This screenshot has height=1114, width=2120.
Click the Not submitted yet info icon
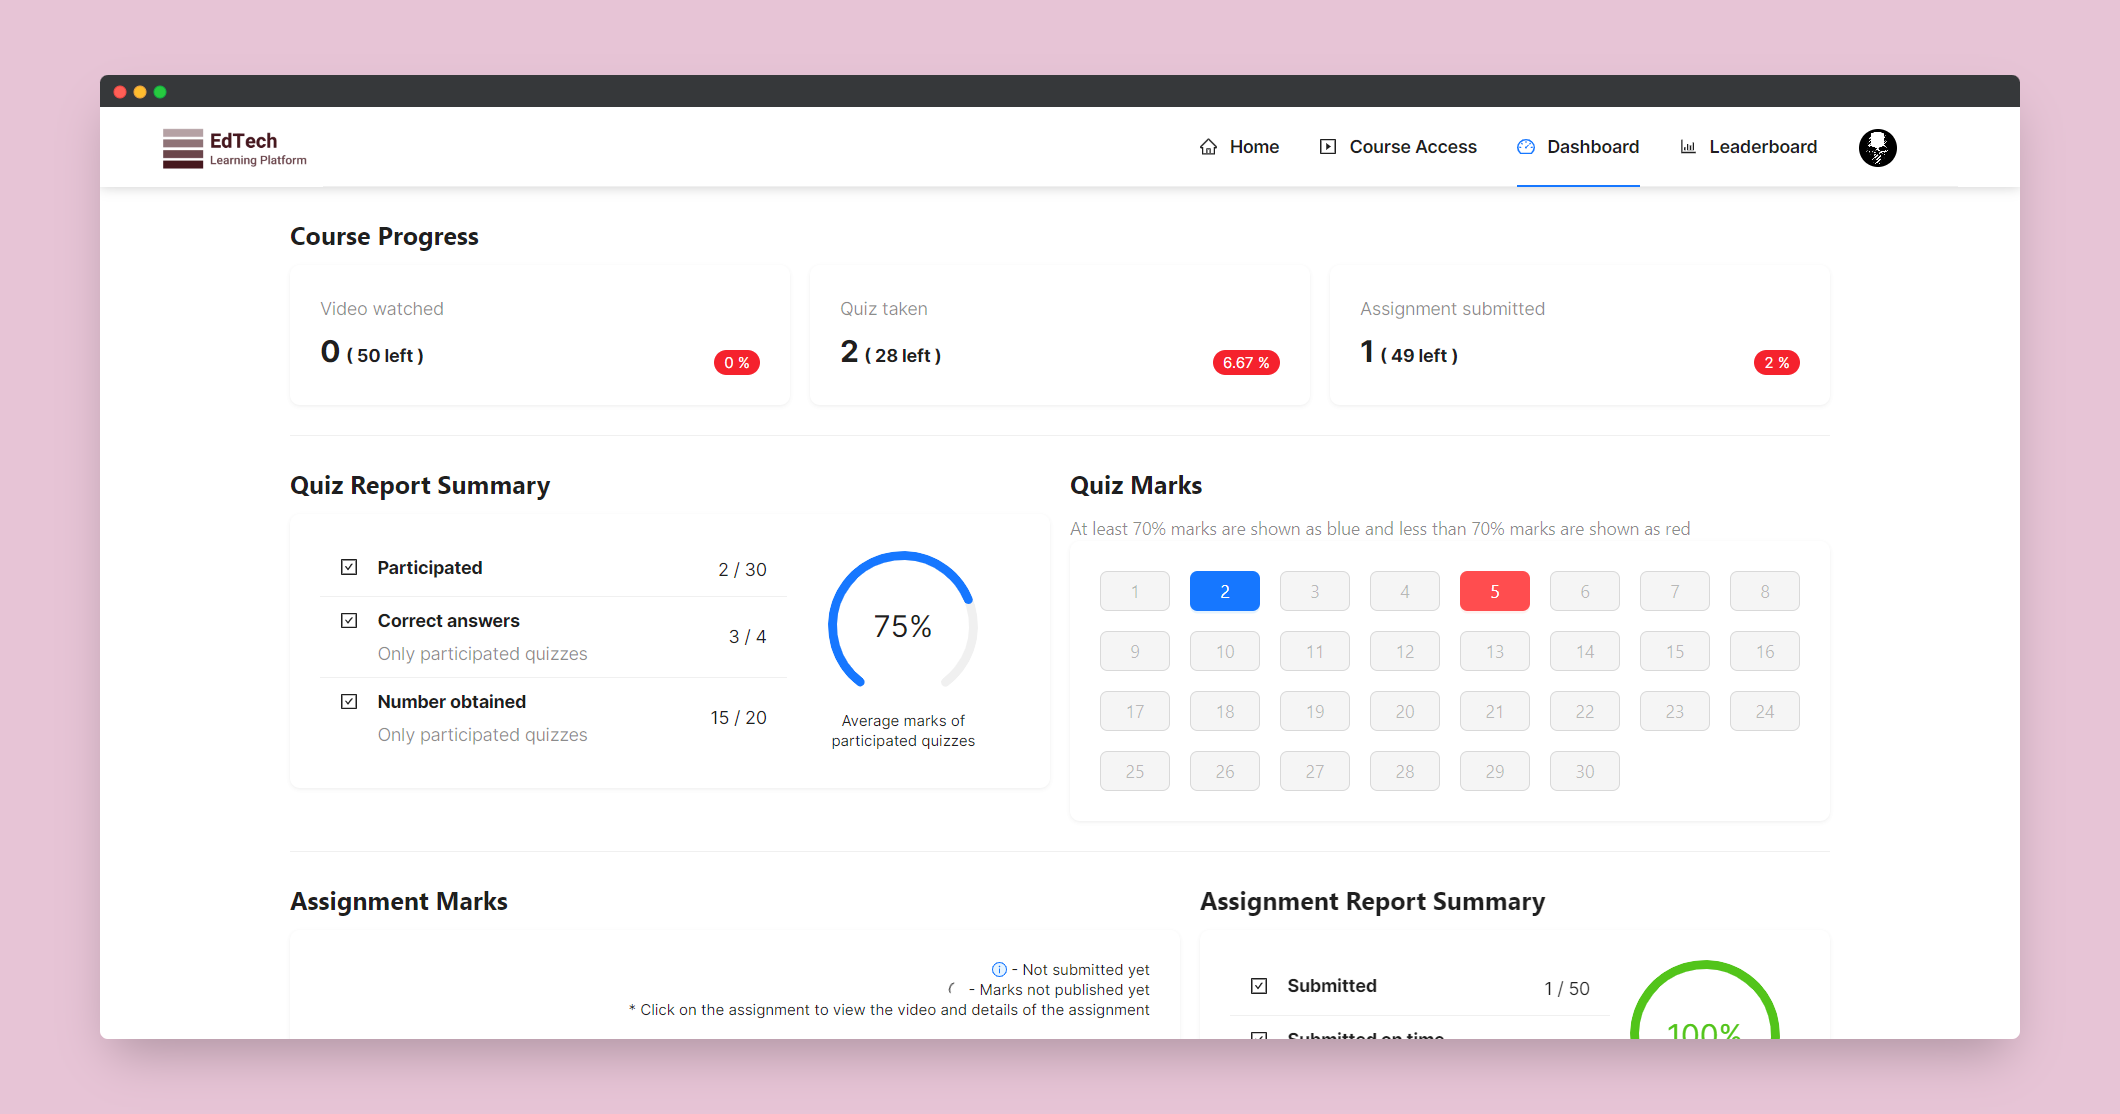(999, 969)
